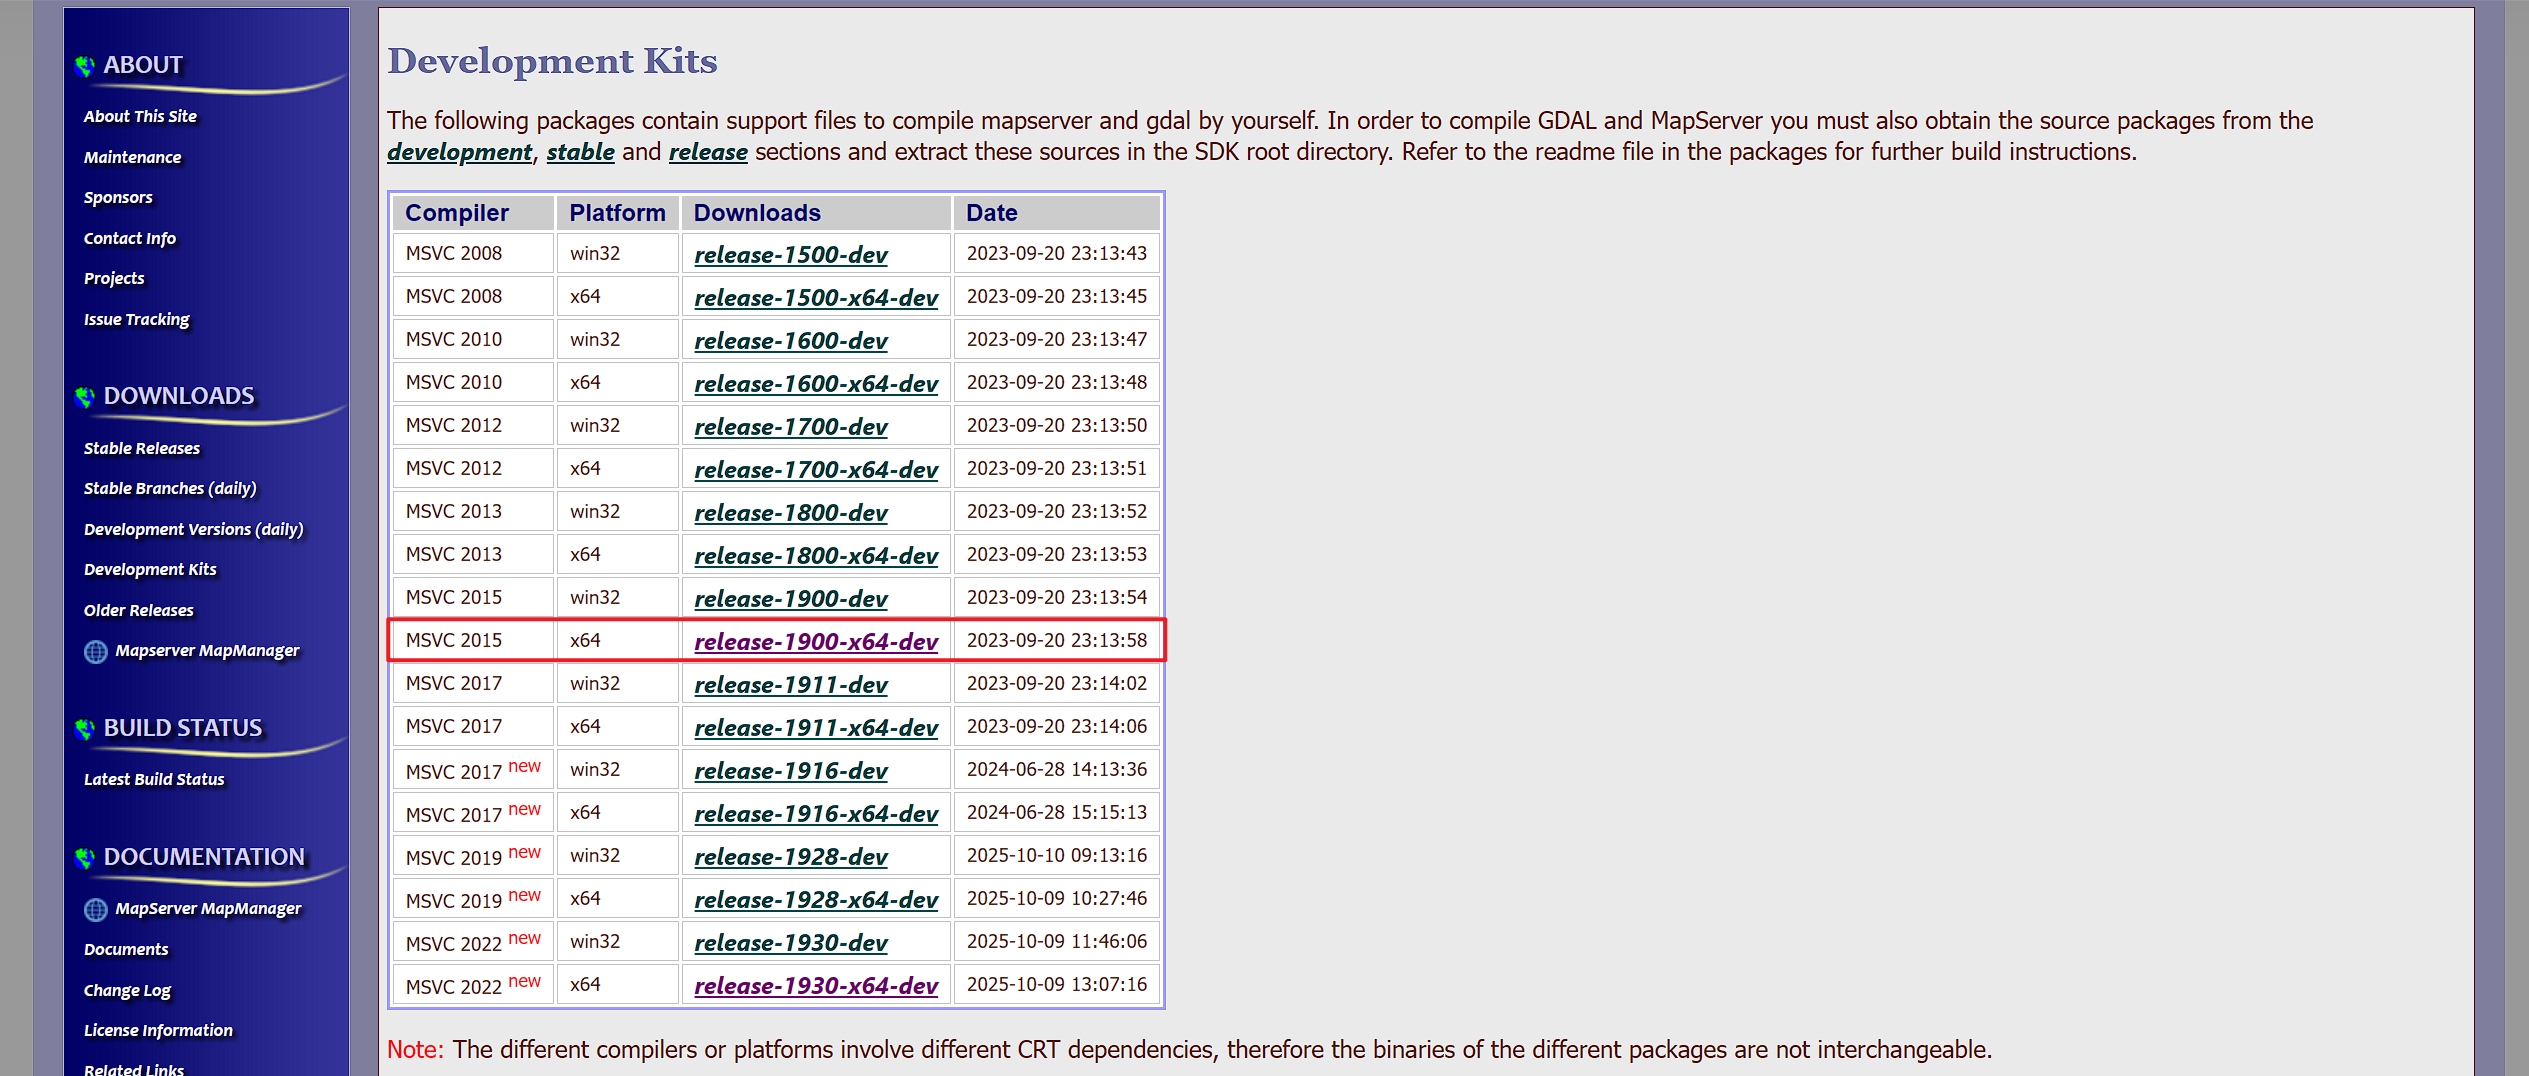Click the globe icon beside DOCUMENTATION heading
Screen dimensions: 2529x1076
tap(85, 858)
